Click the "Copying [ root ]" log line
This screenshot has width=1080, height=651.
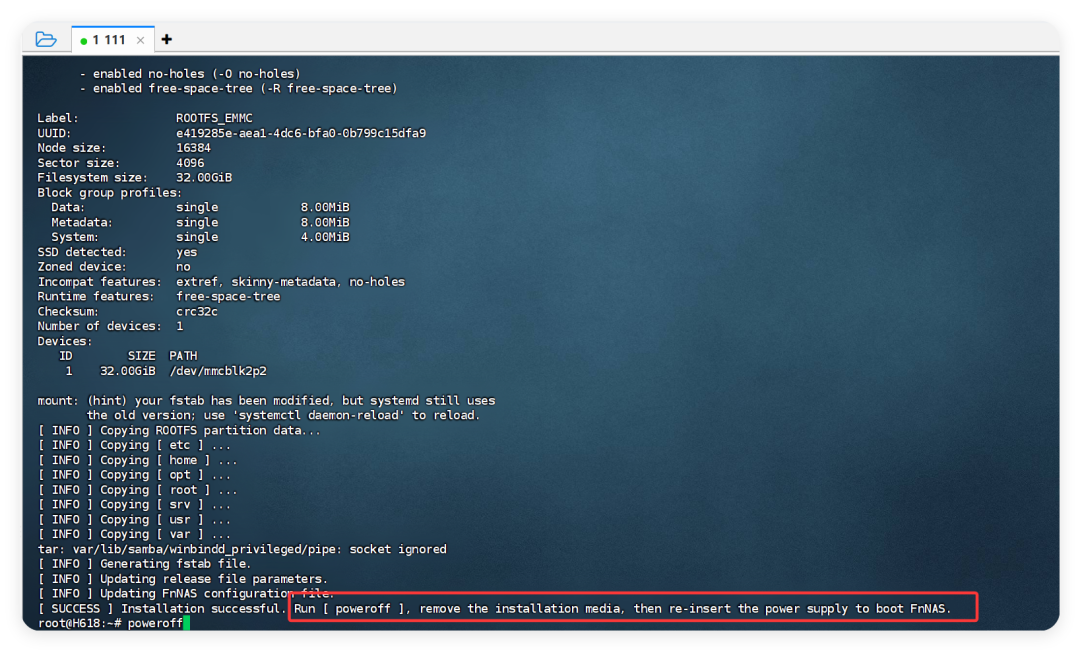(138, 490)
